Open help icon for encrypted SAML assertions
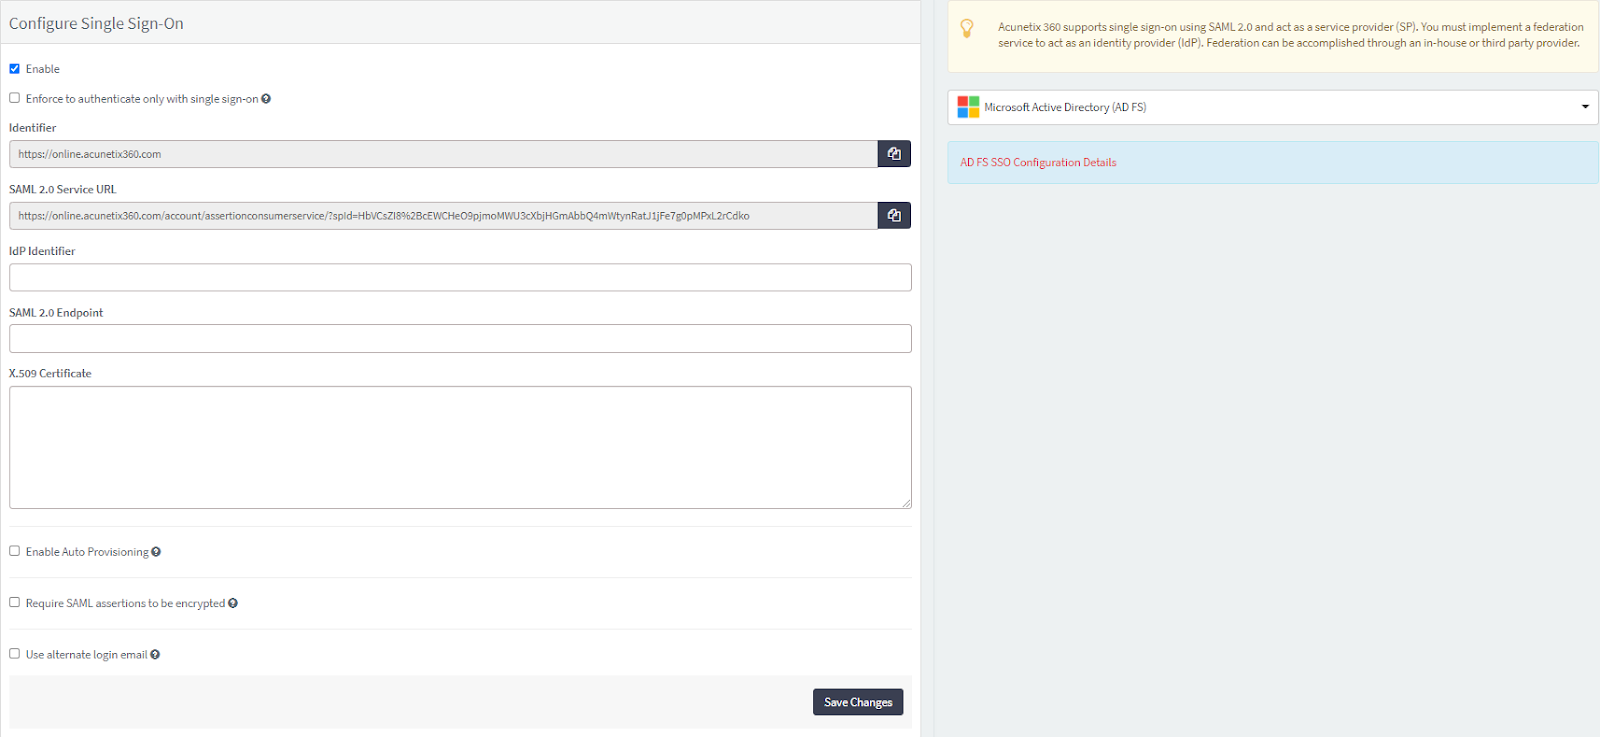Image resolution: width=1600 pixels, height=737 pixels. pos(233,603)
